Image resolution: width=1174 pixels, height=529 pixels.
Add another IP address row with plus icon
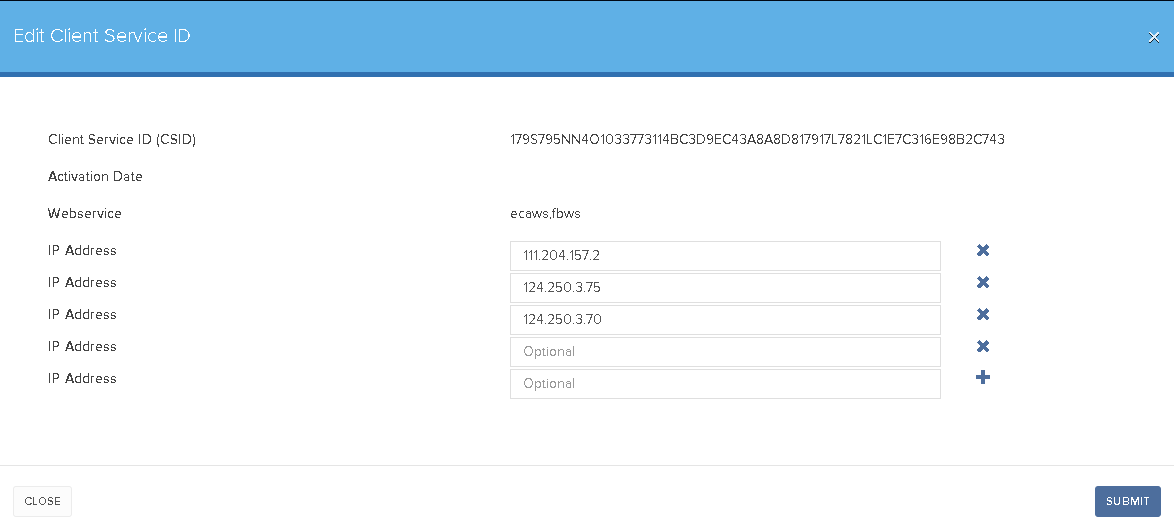(x=983, y=378)
